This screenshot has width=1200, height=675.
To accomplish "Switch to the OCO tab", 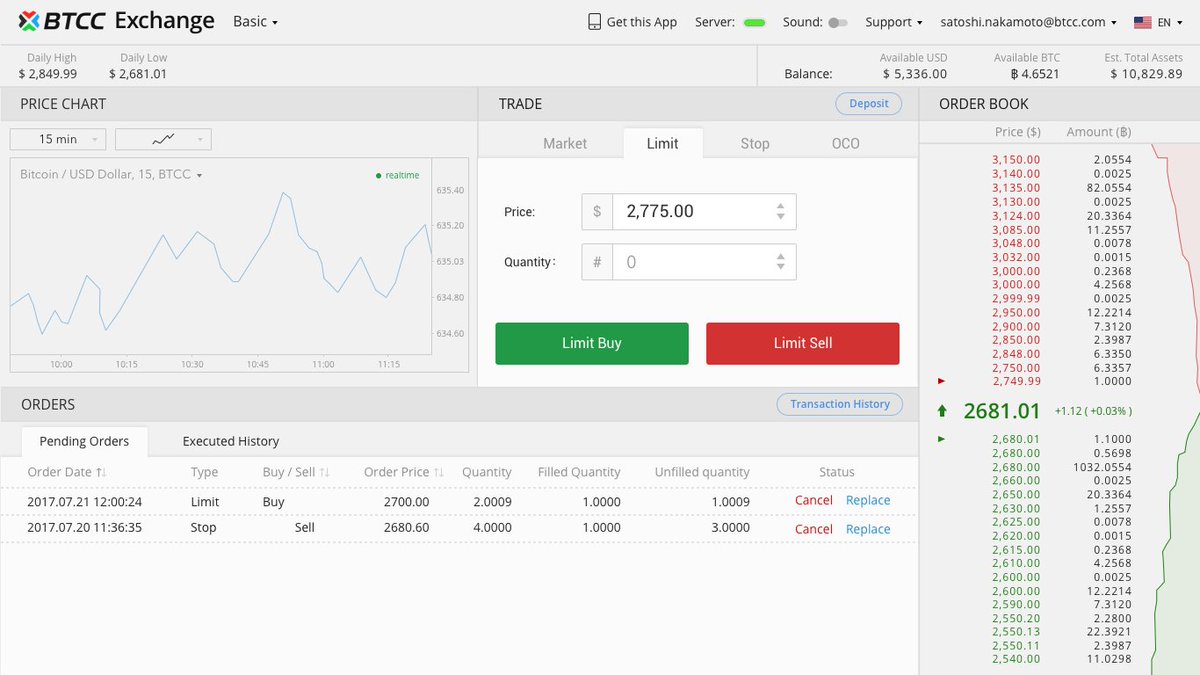I will pyautogui.click(x=846, y=143).
